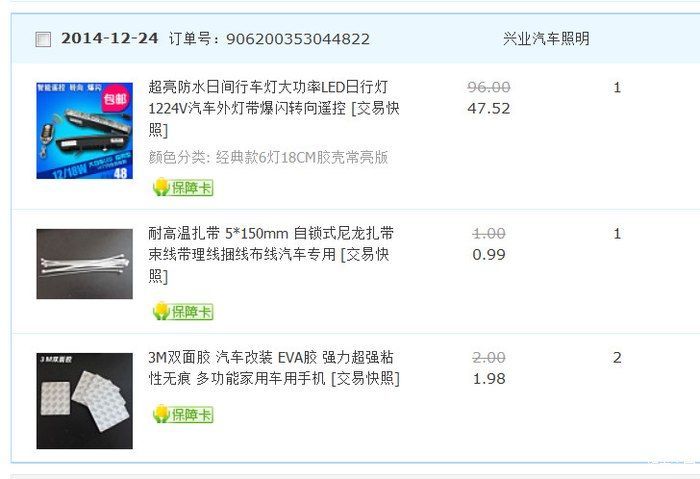
Task: Select order number 906200353044822
Action: click(x=298, y=39)
